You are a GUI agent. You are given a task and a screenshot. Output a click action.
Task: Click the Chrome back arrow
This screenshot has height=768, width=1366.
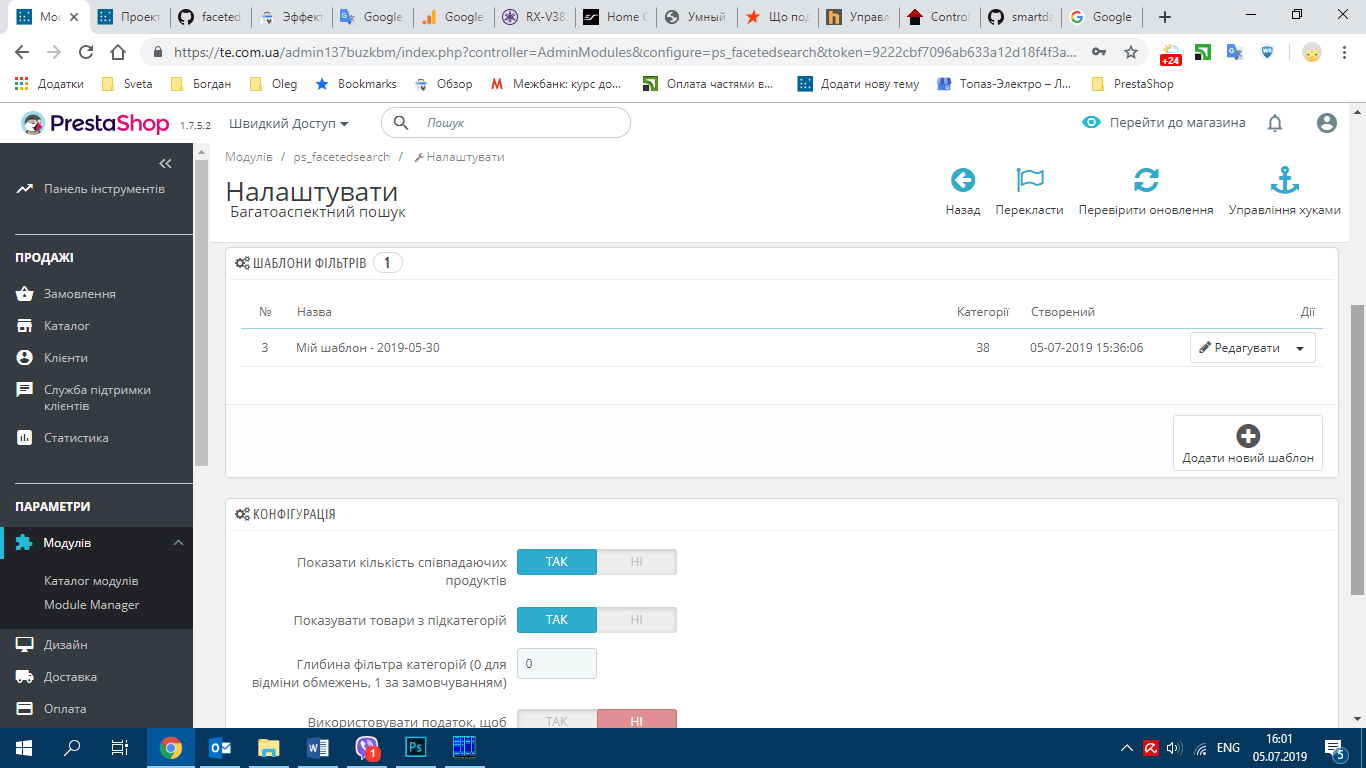coord(22,52)
